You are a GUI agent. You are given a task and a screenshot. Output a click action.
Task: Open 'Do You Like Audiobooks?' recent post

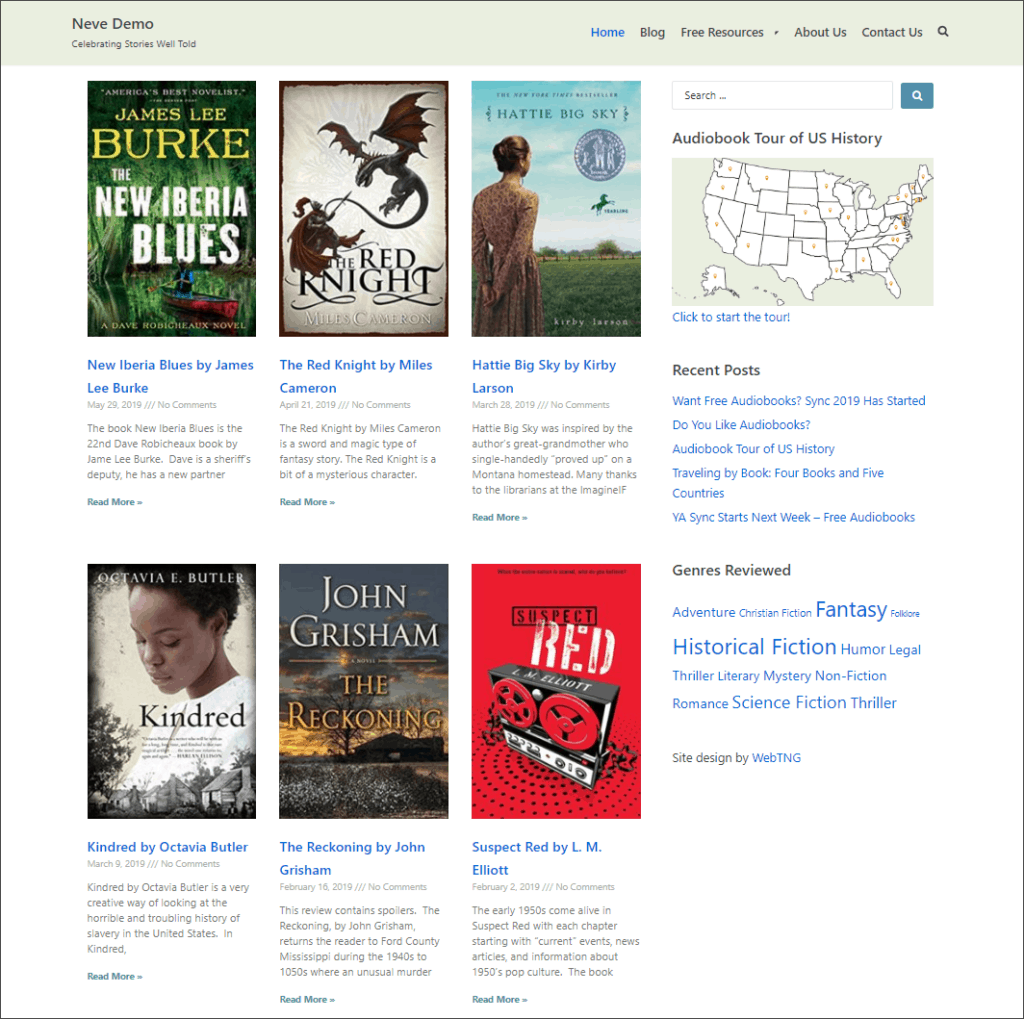click(x=741, y=425)
